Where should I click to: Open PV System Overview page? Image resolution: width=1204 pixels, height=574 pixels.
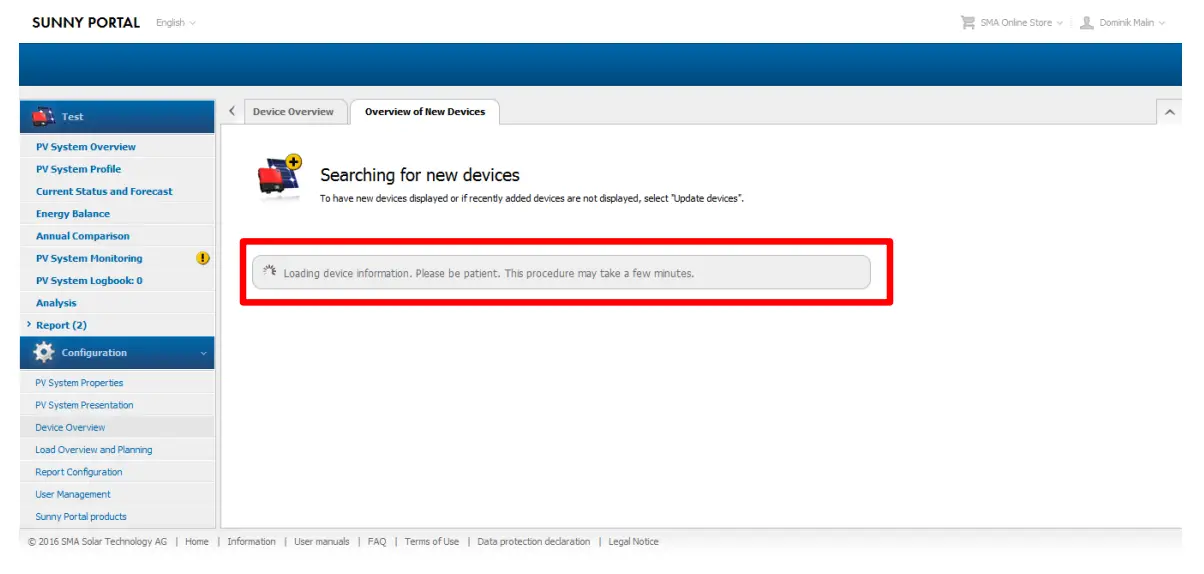coord(86,147)
